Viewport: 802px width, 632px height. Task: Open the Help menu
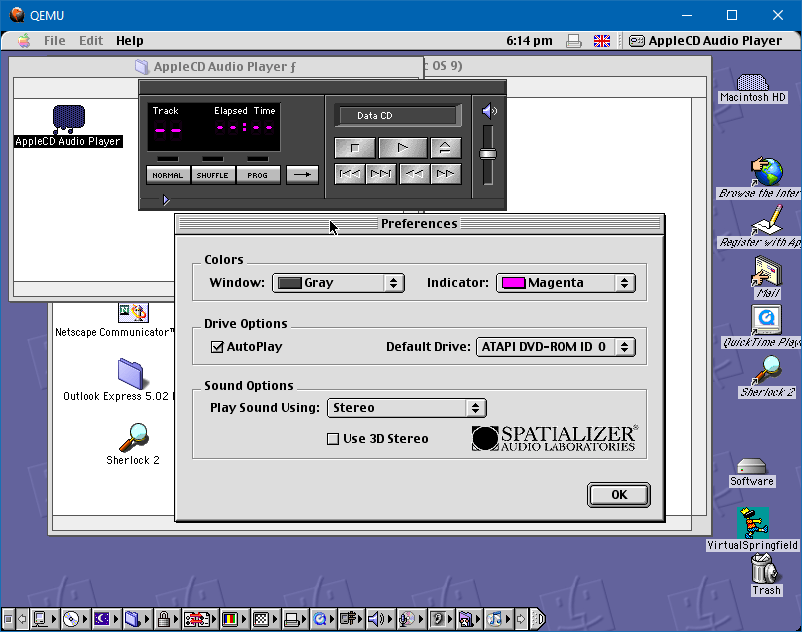[129, 41]
